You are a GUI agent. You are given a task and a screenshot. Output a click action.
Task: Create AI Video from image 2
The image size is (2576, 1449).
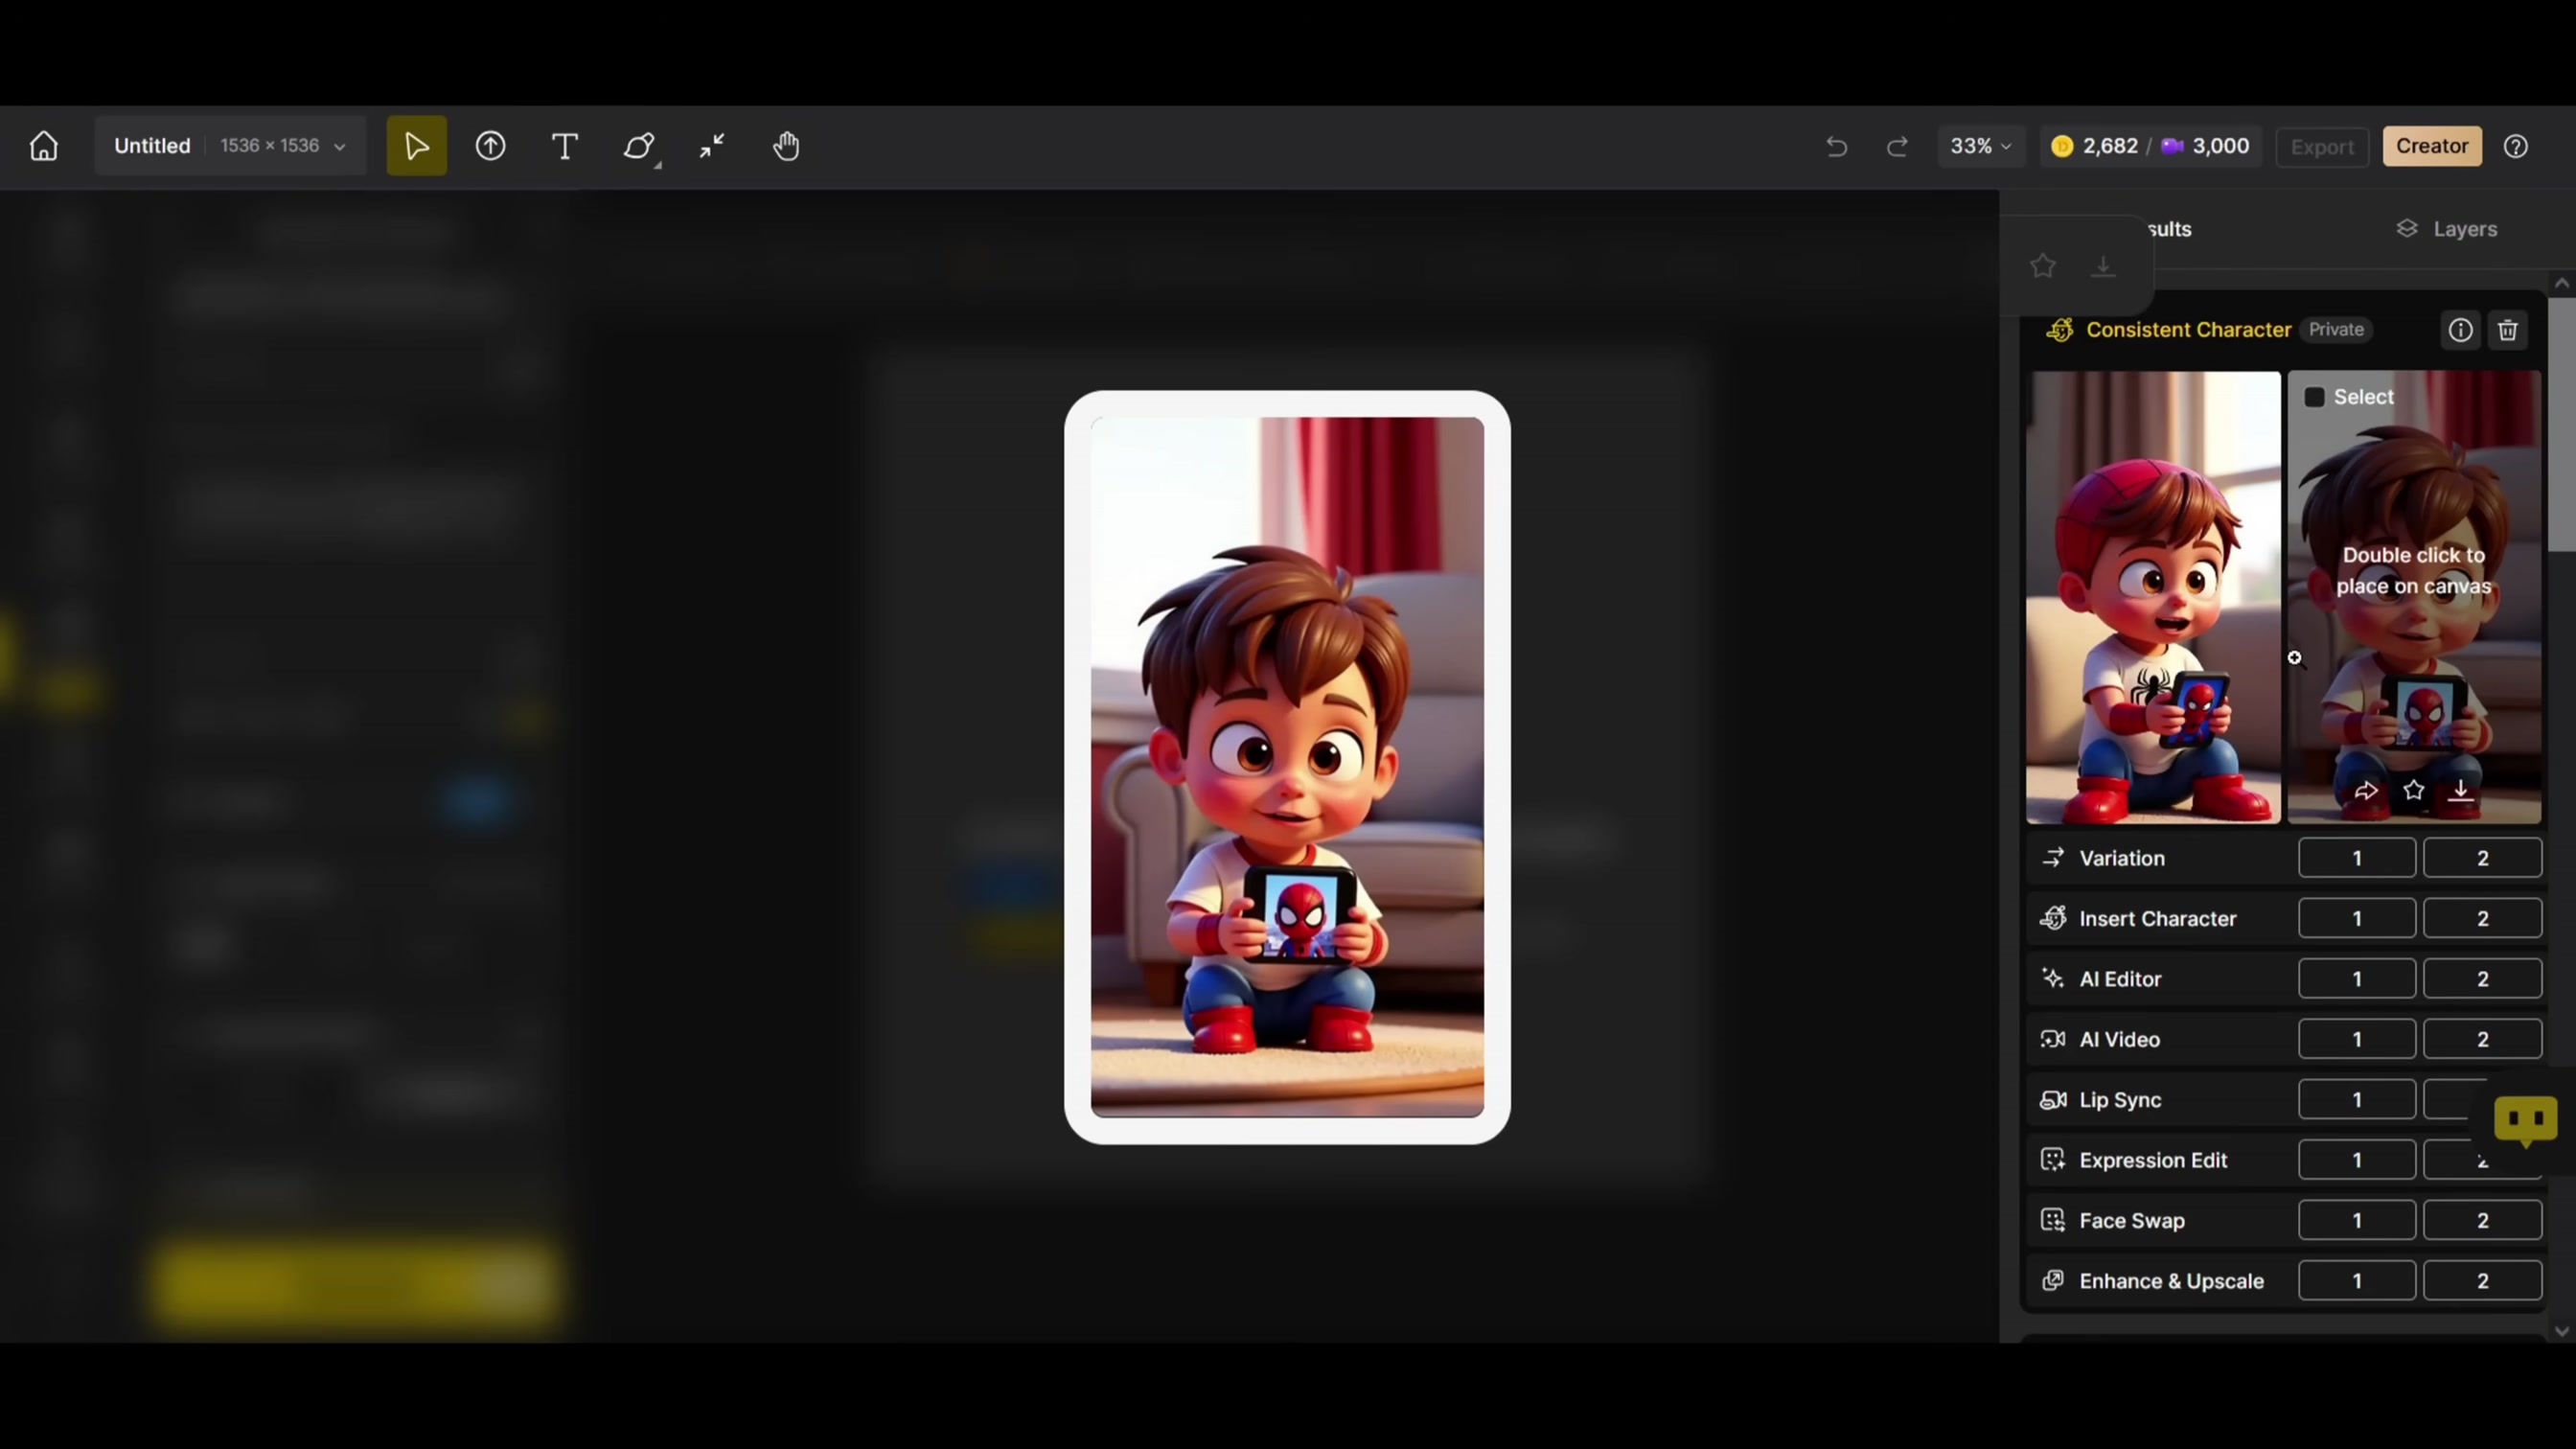pyautogui.click(x=2482, y=1039)
